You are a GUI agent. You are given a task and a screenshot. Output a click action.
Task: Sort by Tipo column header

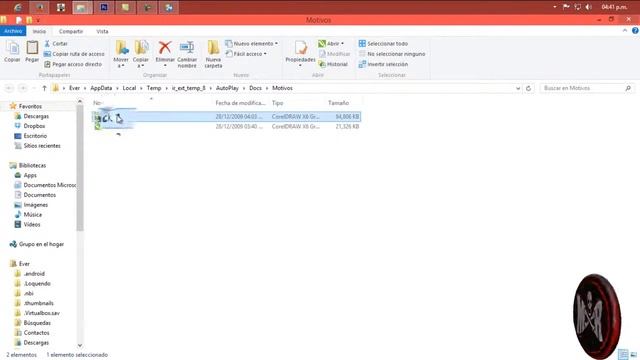pyautogui.click(x=278, y=103)
